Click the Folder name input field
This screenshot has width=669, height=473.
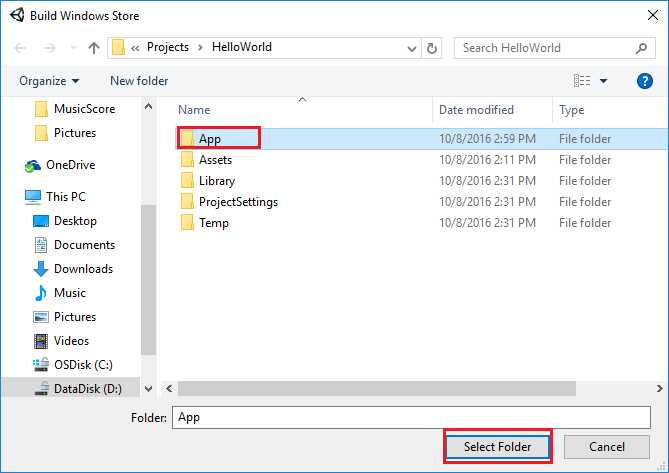[411, 417]
